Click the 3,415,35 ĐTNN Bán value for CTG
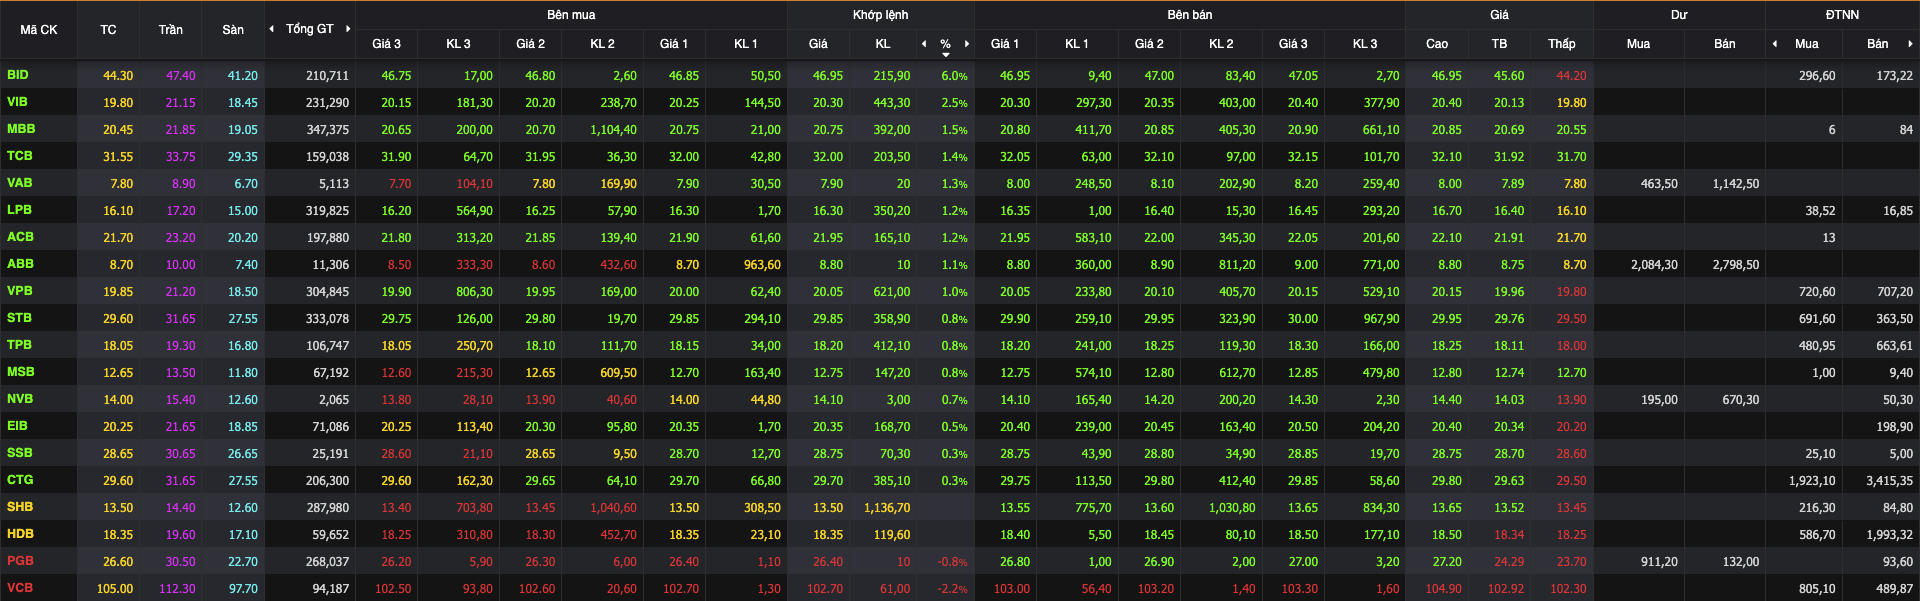This screenshot has height=601, width=1920. (x=1889, y=481)
